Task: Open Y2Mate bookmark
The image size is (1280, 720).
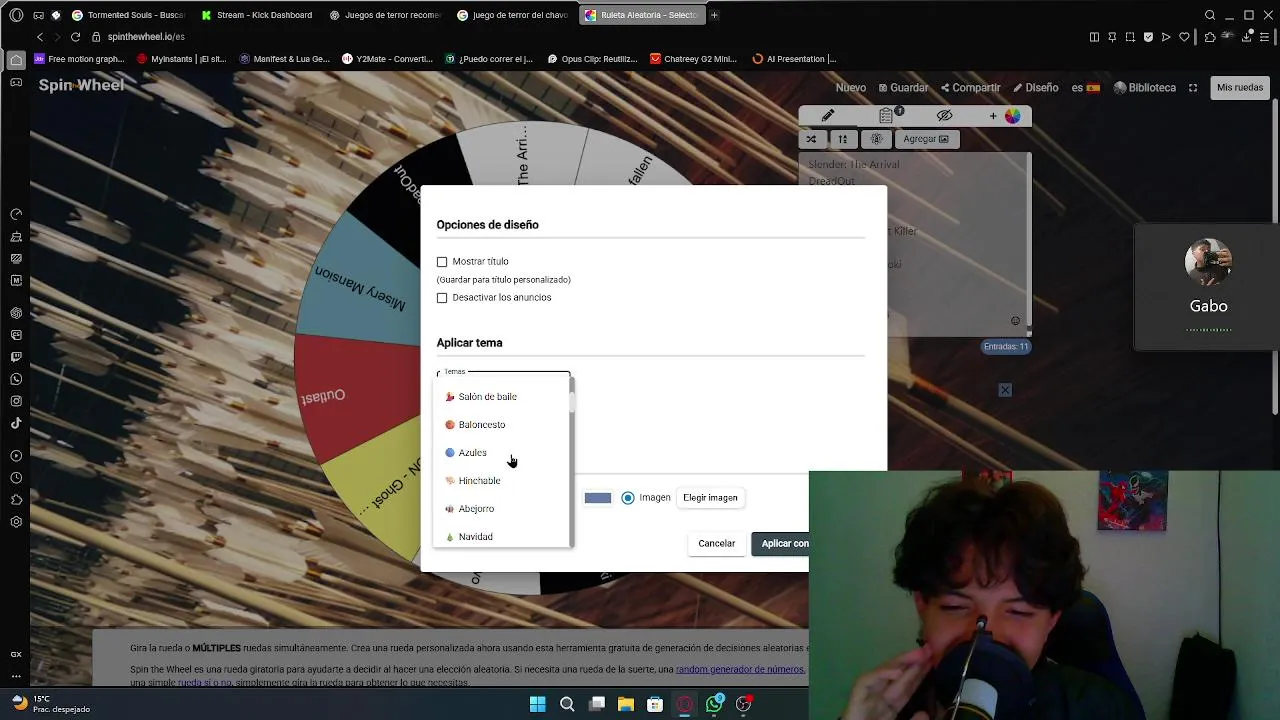Action: (387, 59)
